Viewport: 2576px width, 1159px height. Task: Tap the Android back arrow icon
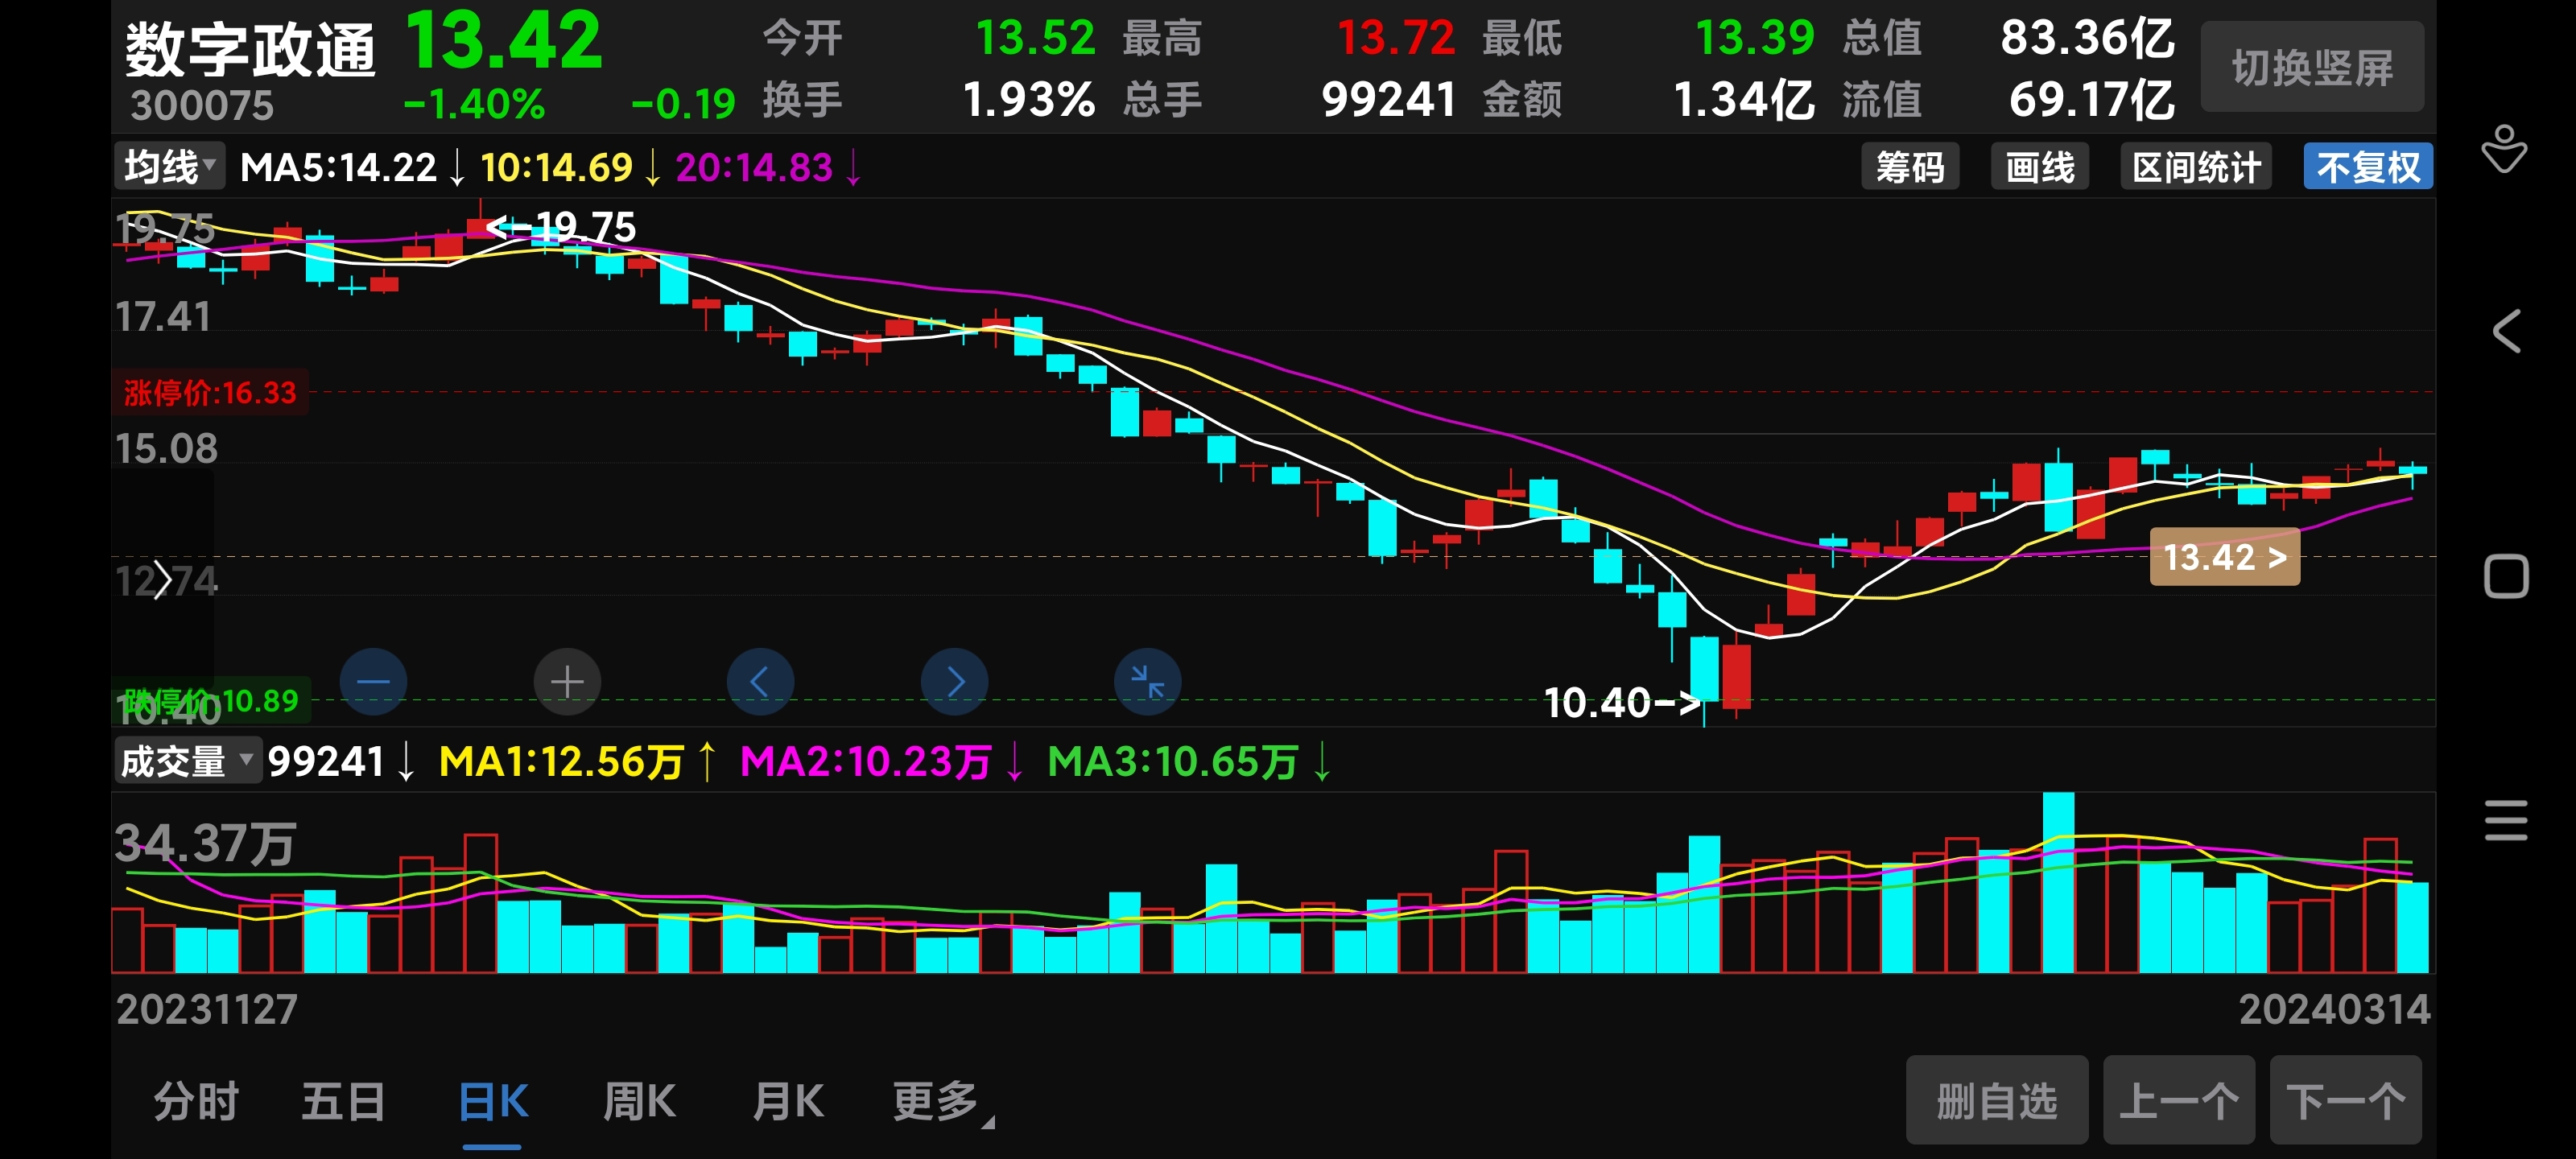pos(2505,331)
